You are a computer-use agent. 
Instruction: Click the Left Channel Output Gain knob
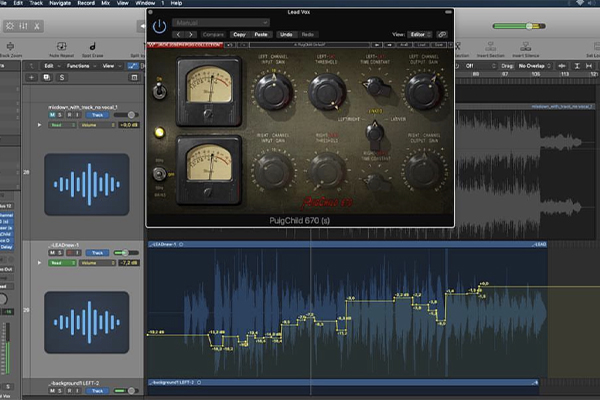[x=424, y=91]
